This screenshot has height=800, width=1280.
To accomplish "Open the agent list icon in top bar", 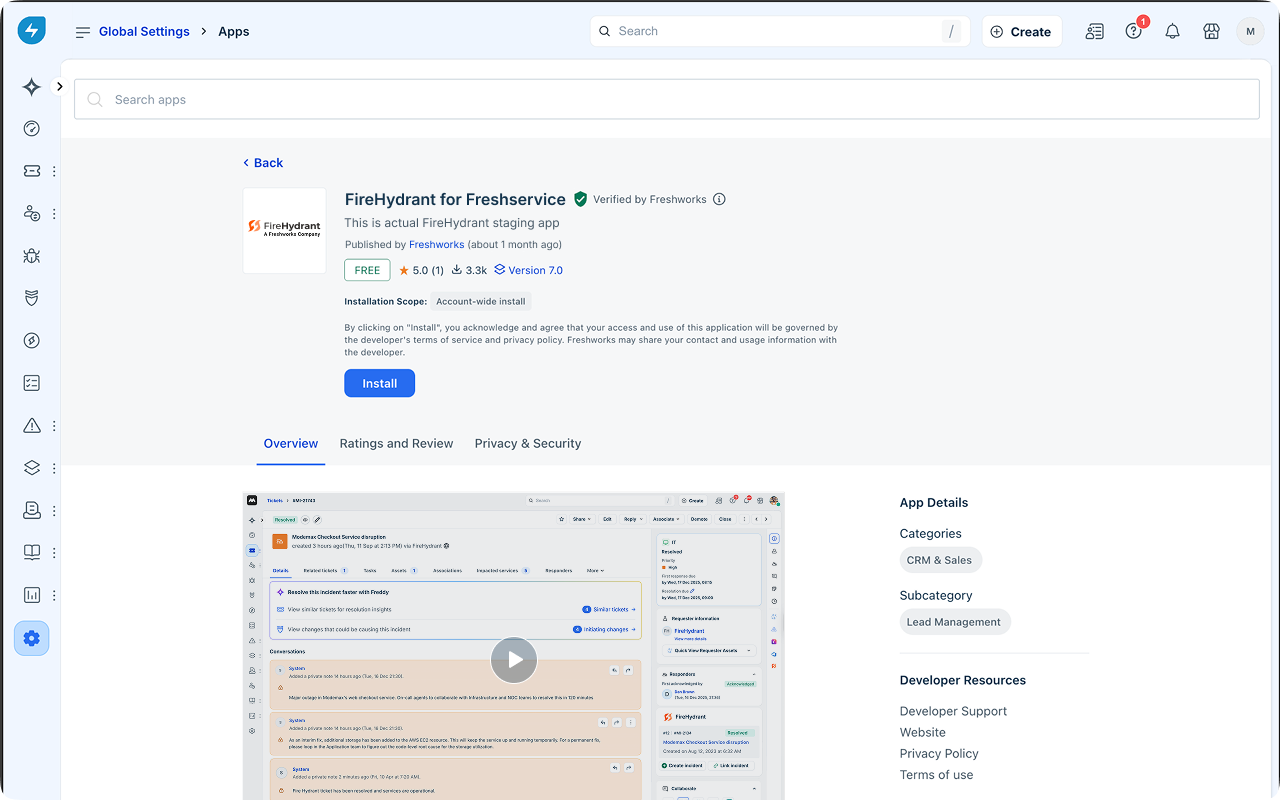I will pos(1095,31).
